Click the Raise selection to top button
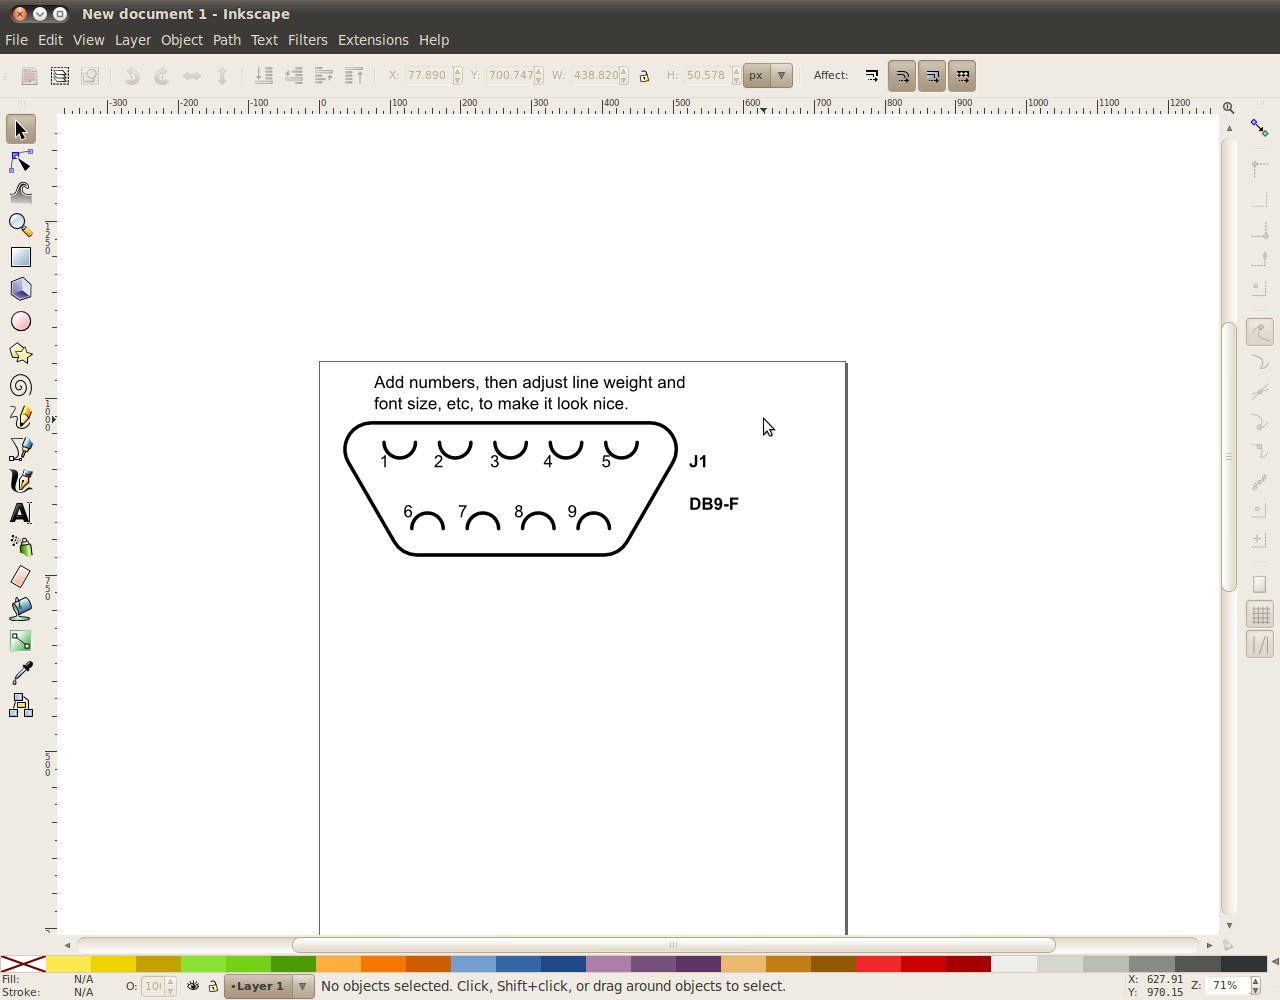The image size is (1280, 1000). (x=355, y=75)
